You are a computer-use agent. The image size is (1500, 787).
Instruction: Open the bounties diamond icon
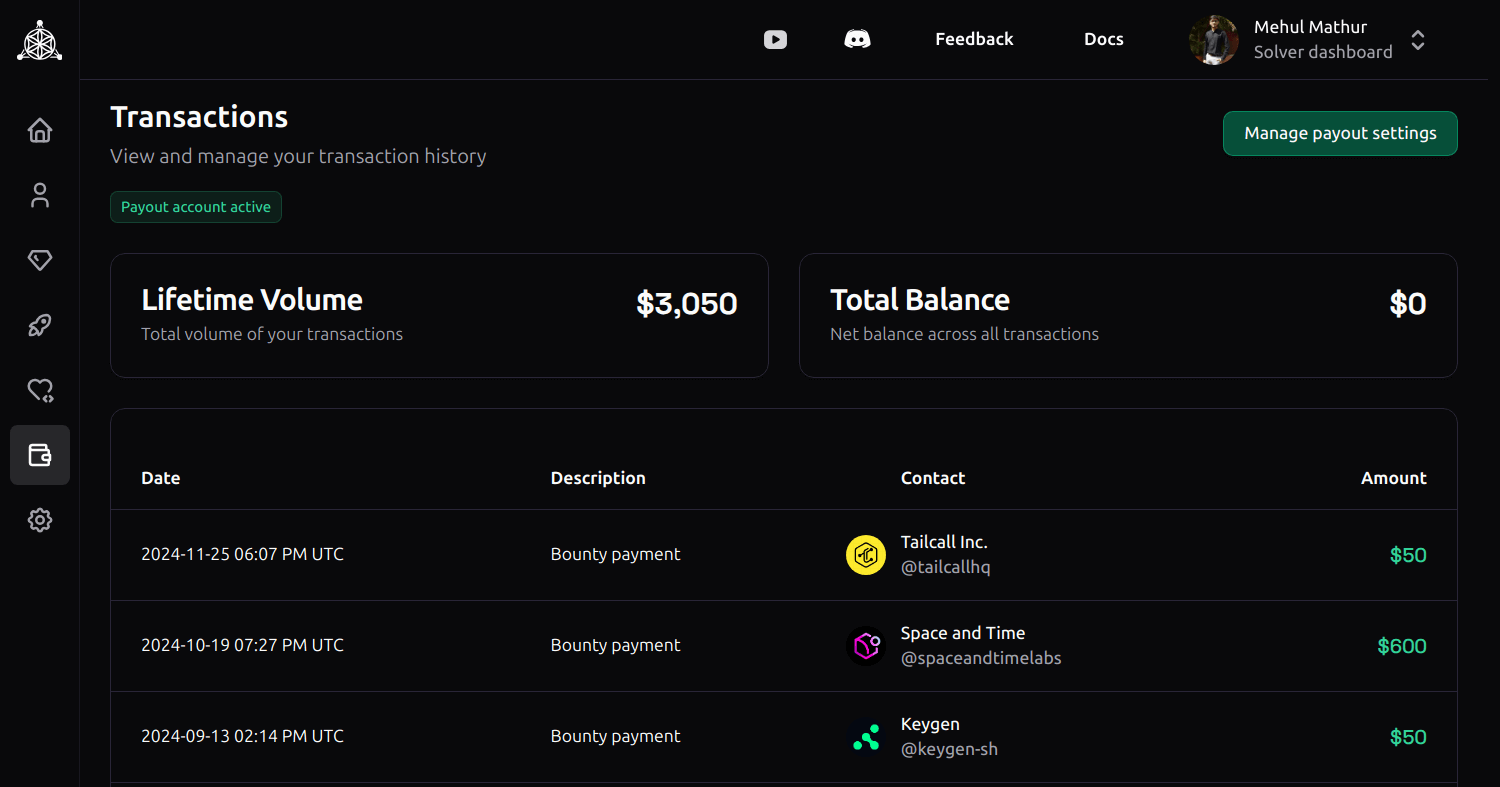pyautogui.click(x=40, y=260)
